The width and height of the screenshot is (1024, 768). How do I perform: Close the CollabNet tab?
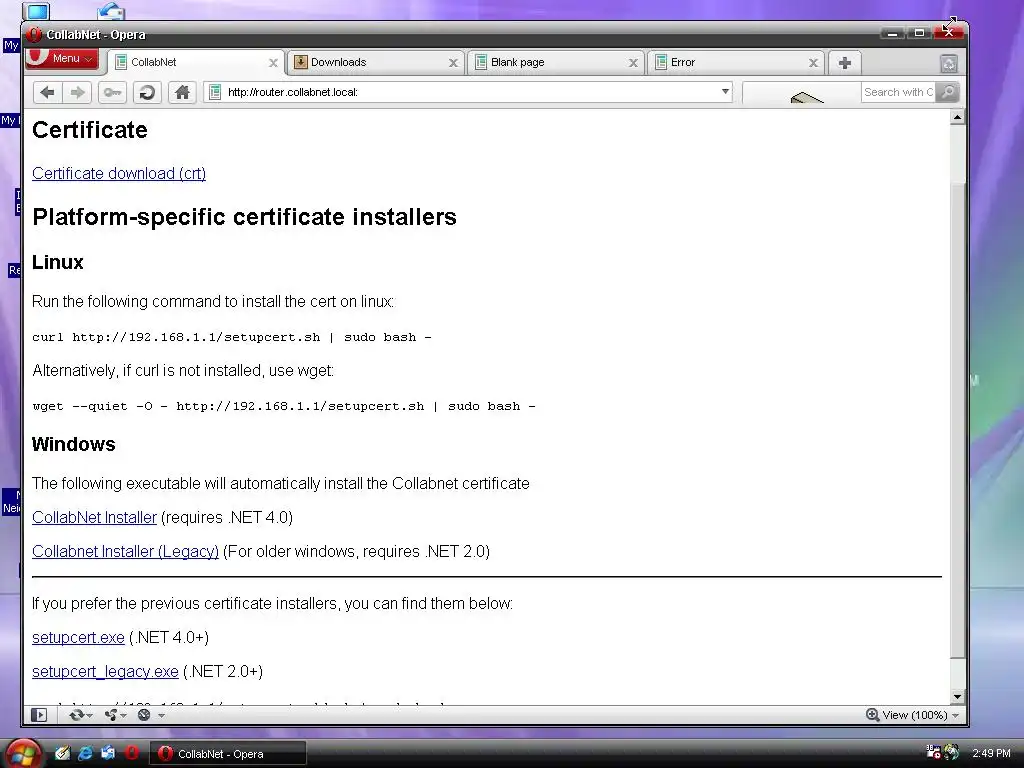pos(273,63)
